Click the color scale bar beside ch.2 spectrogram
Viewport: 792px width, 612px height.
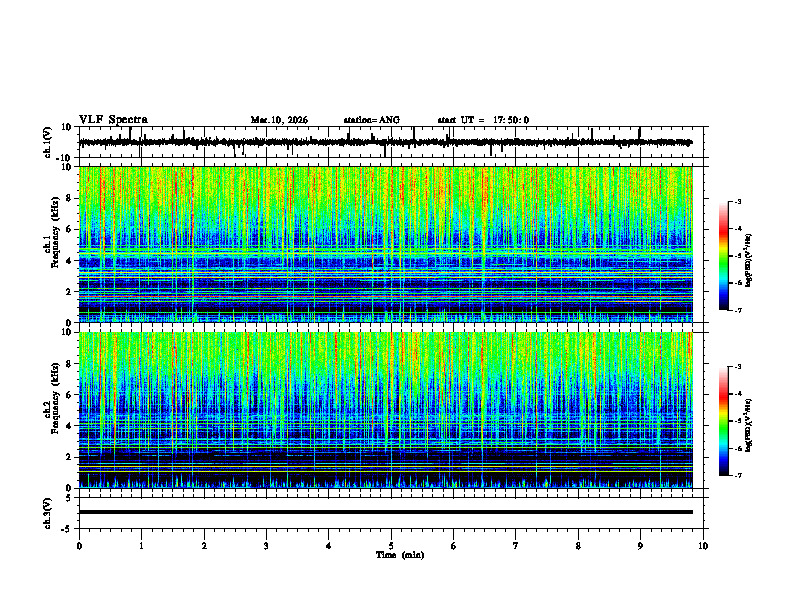tap(723, 421)
